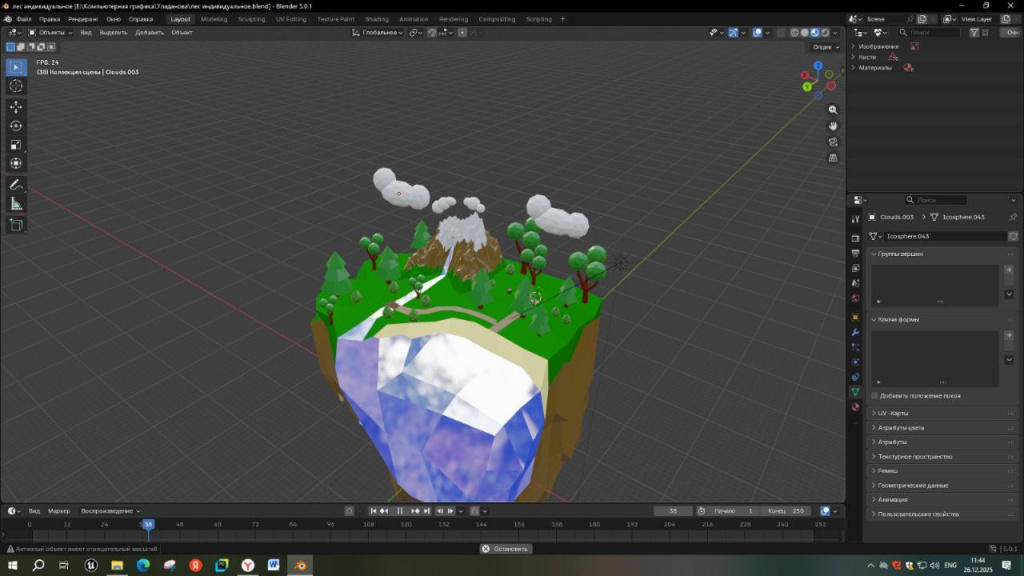Open the 'Глобальное' transform orientation dropdown

[378, 32]
